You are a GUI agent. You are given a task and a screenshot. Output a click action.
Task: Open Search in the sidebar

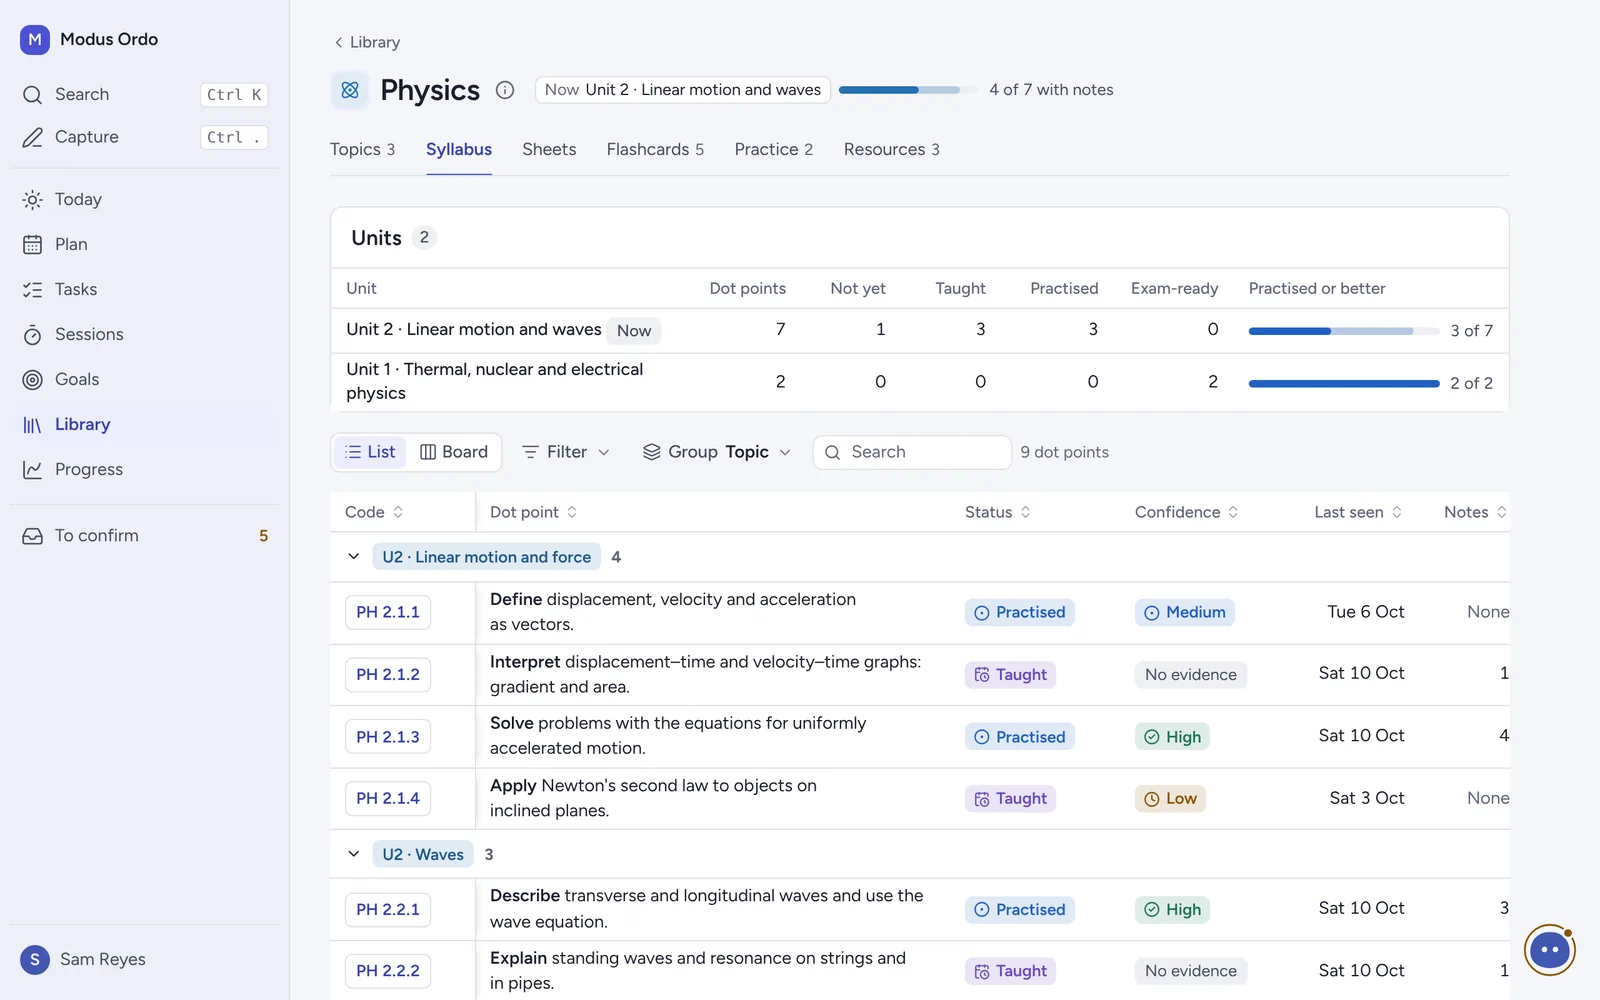pyautogui.click(x=144, y=94)
